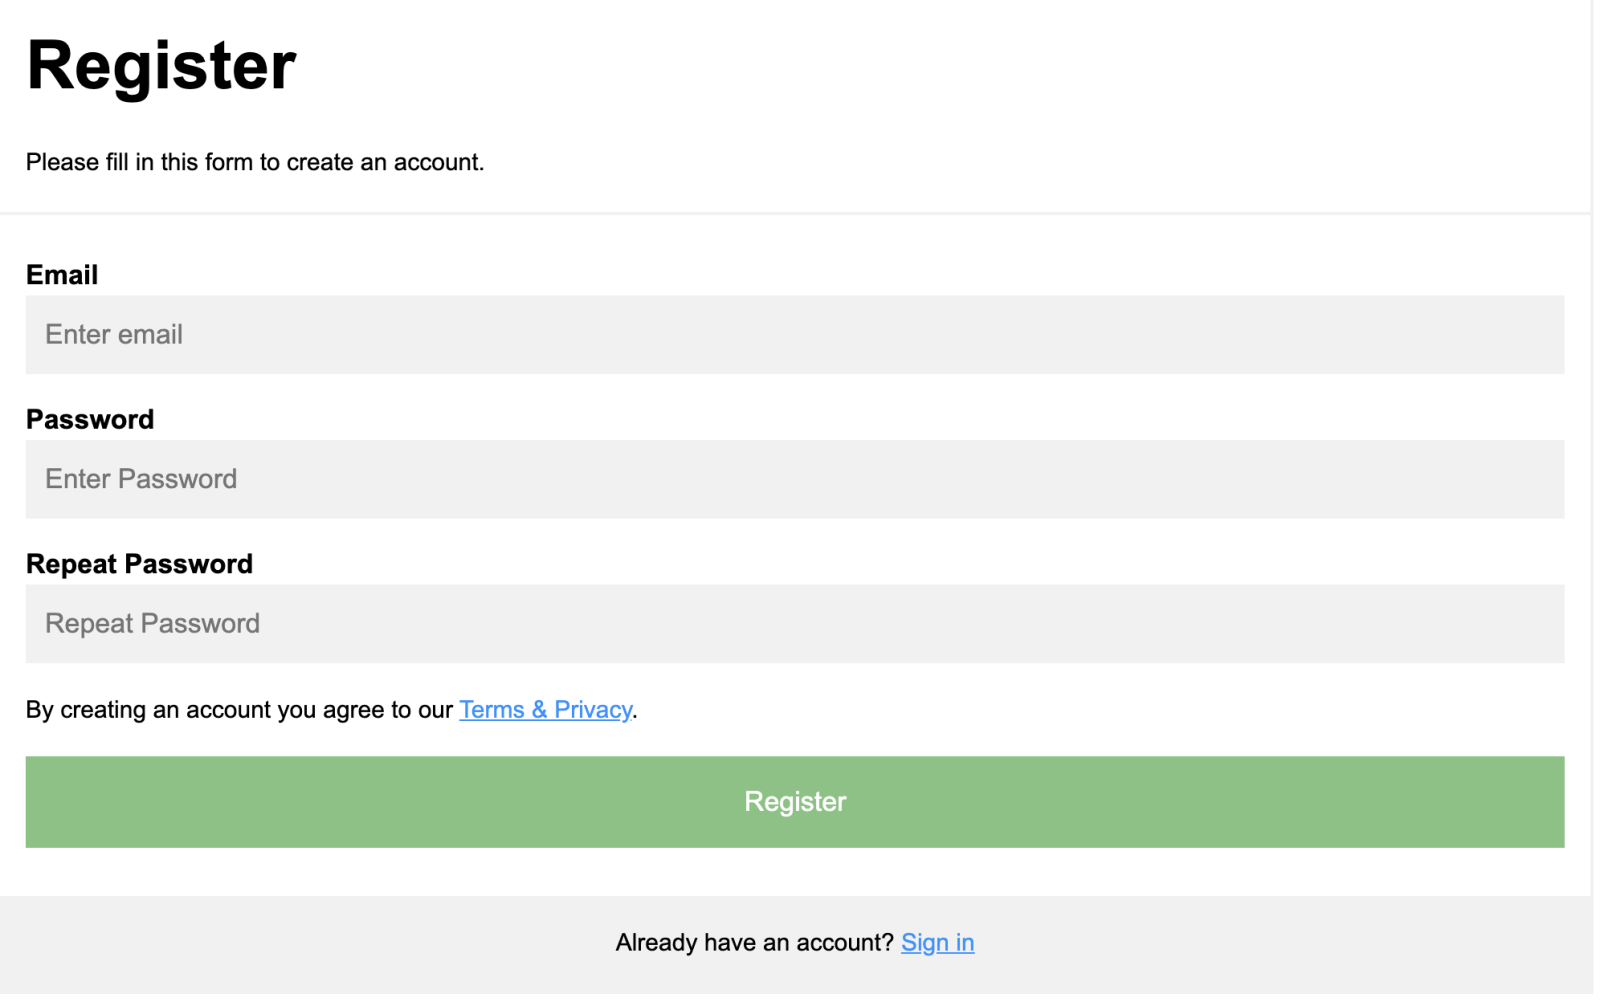The height and width of the screenshot is (1002, 1600).
Task: Click the 'Repeat Password' placeholder inside the field
Action: click(x=152, y=624)
